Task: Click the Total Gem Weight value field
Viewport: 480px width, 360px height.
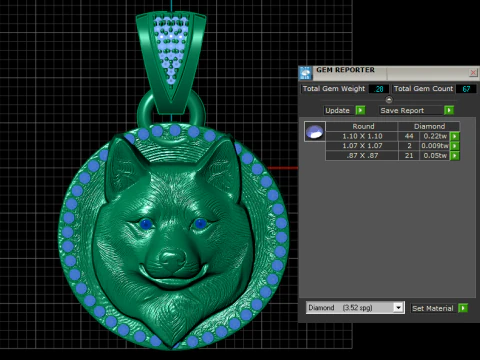Action: click(379, 89)
